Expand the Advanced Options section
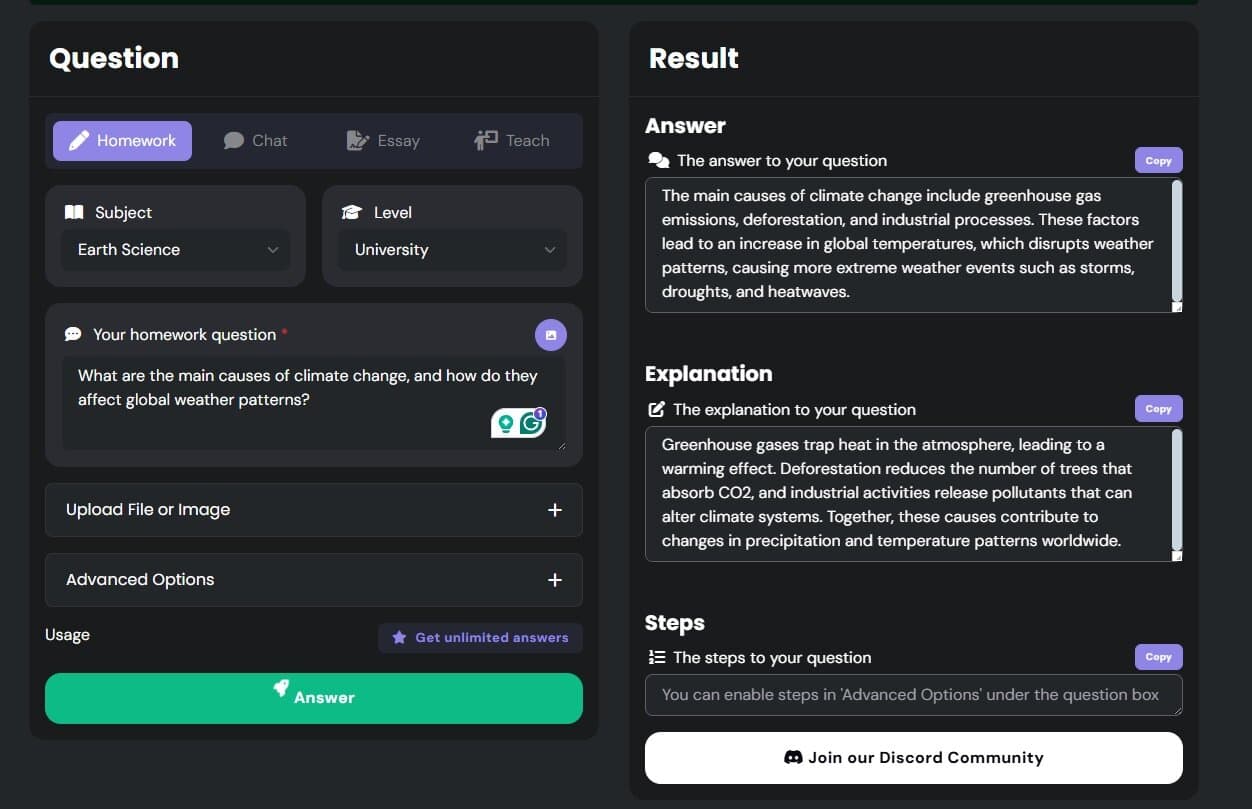This screenshot has height=809, width=1252. pyautogui.click(x=314, y=579)
